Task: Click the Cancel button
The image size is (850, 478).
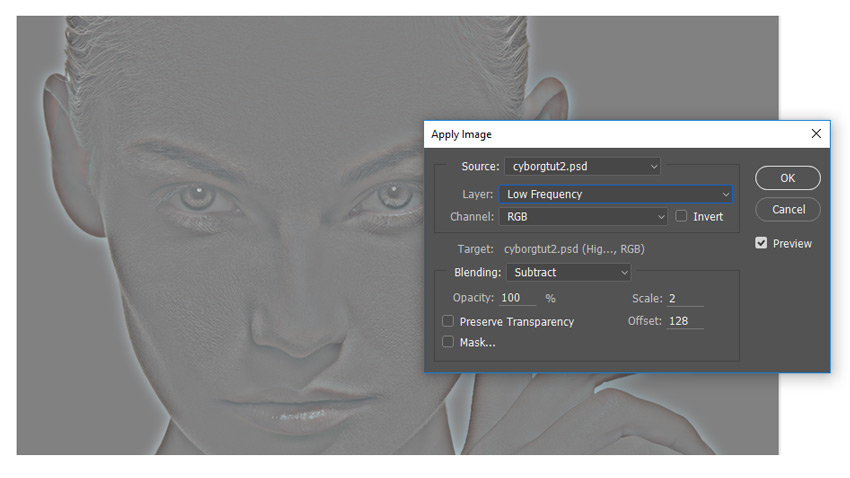Action: click(x=788, y=209)
